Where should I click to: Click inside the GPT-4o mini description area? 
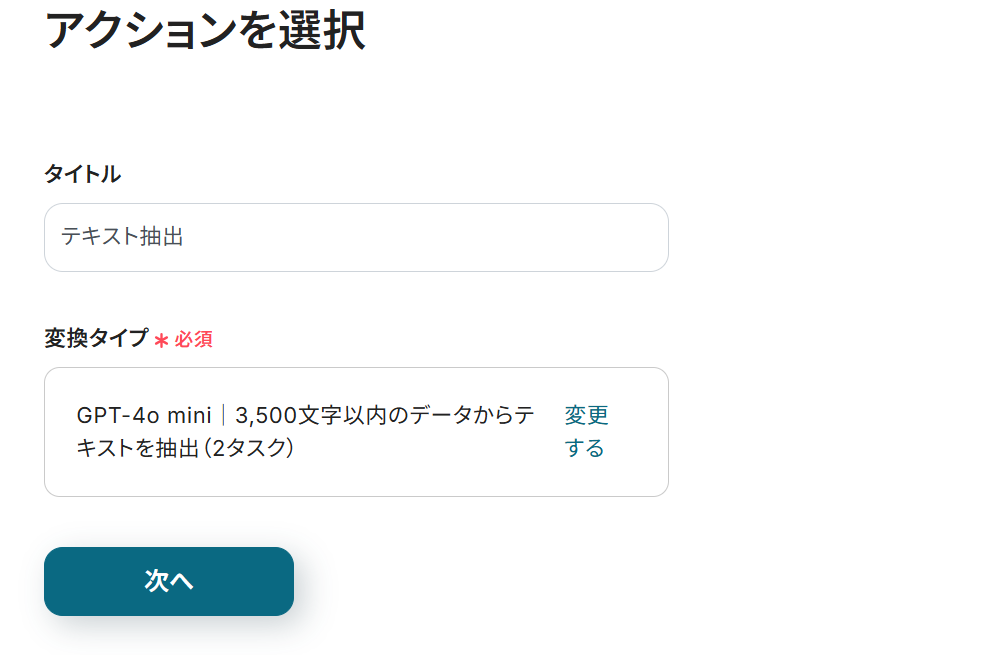coord(300,432)
